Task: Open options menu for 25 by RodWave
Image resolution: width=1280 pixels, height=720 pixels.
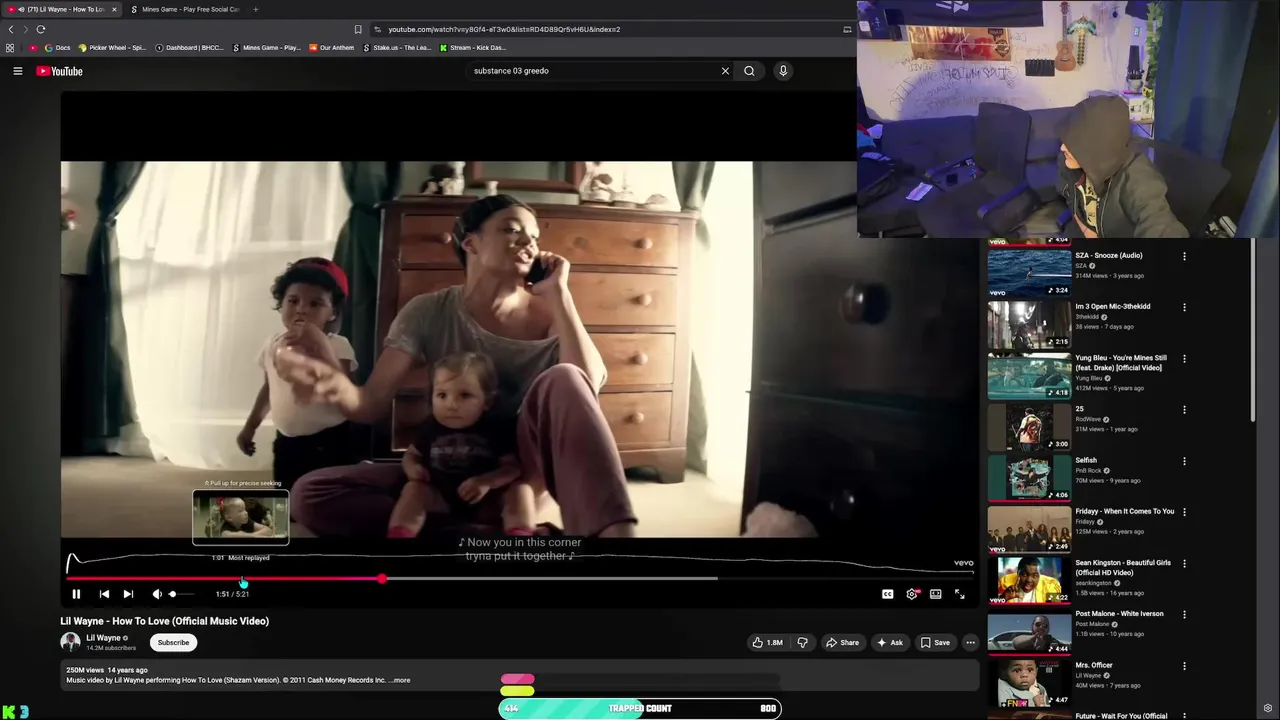Action: pos(1184,410)
